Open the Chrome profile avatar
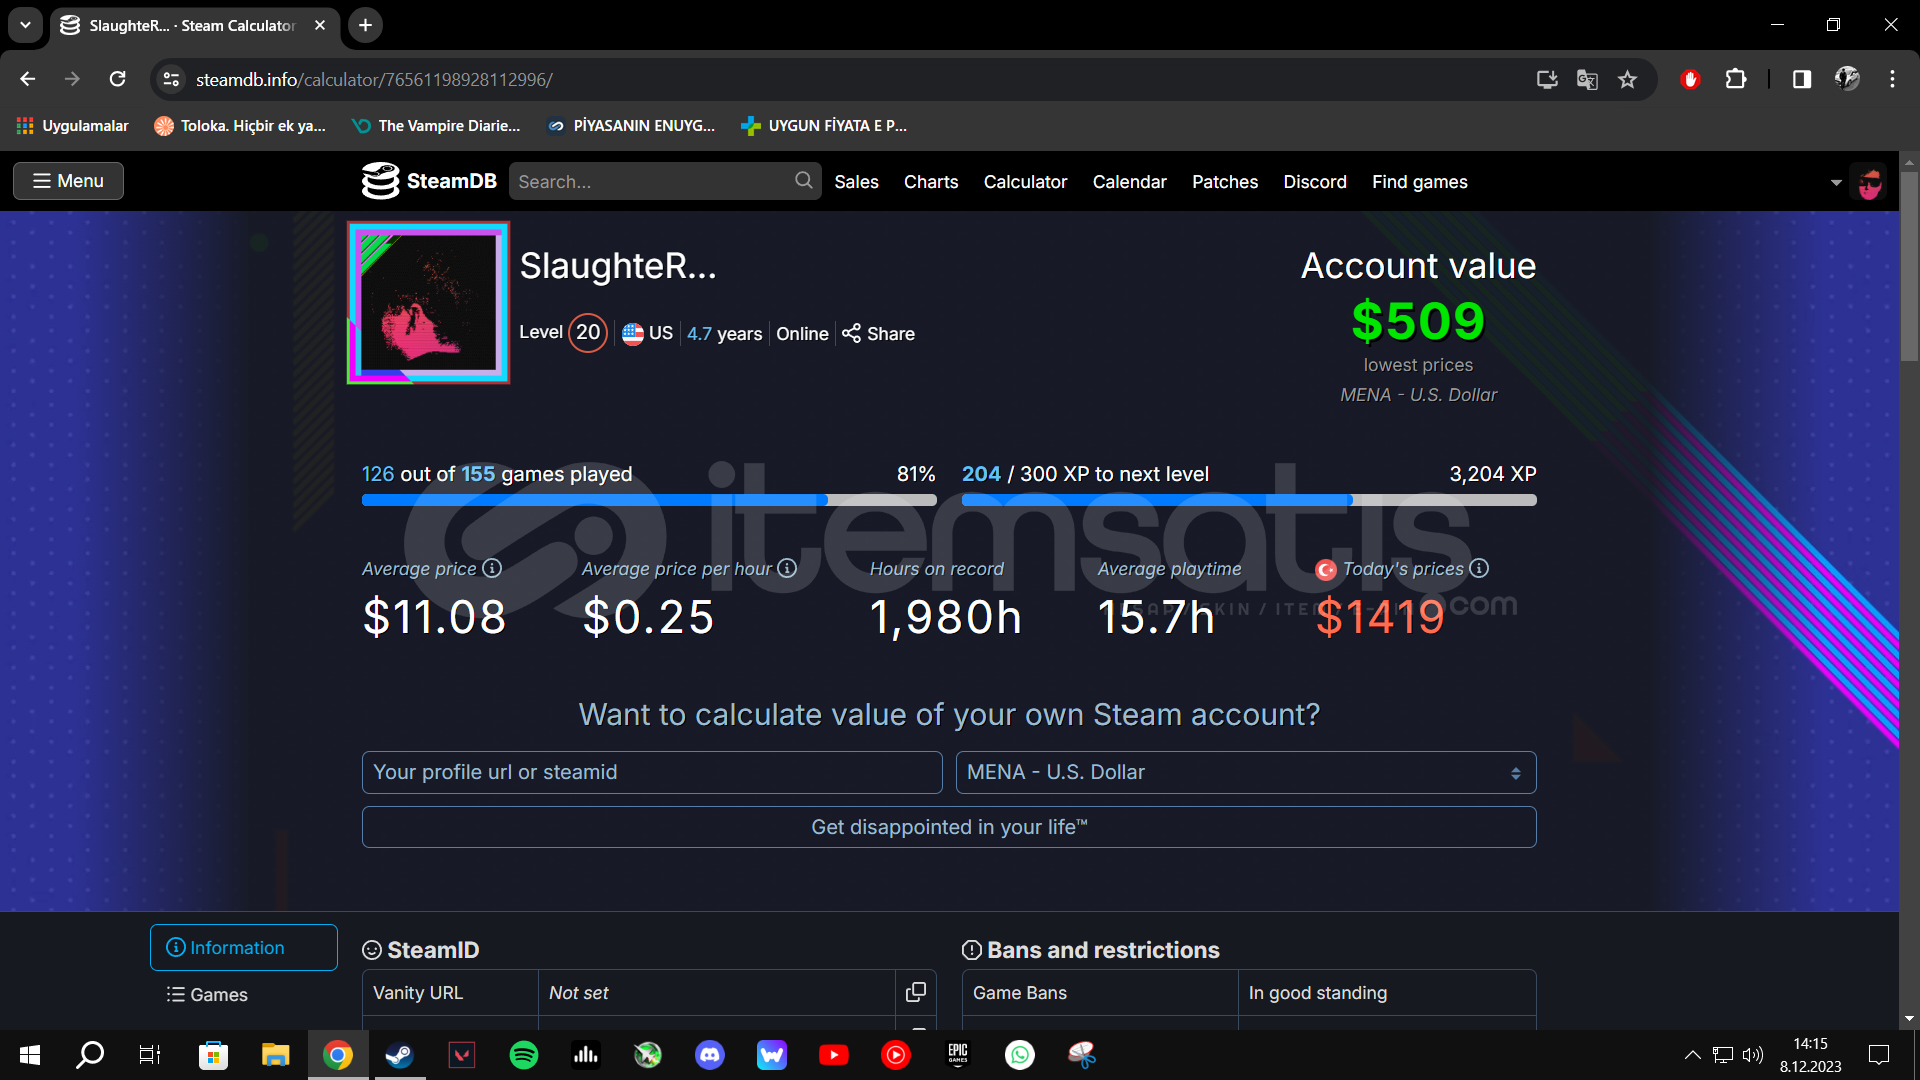Screen dimensions: 1920x1080 click(x=1847, y=79)
